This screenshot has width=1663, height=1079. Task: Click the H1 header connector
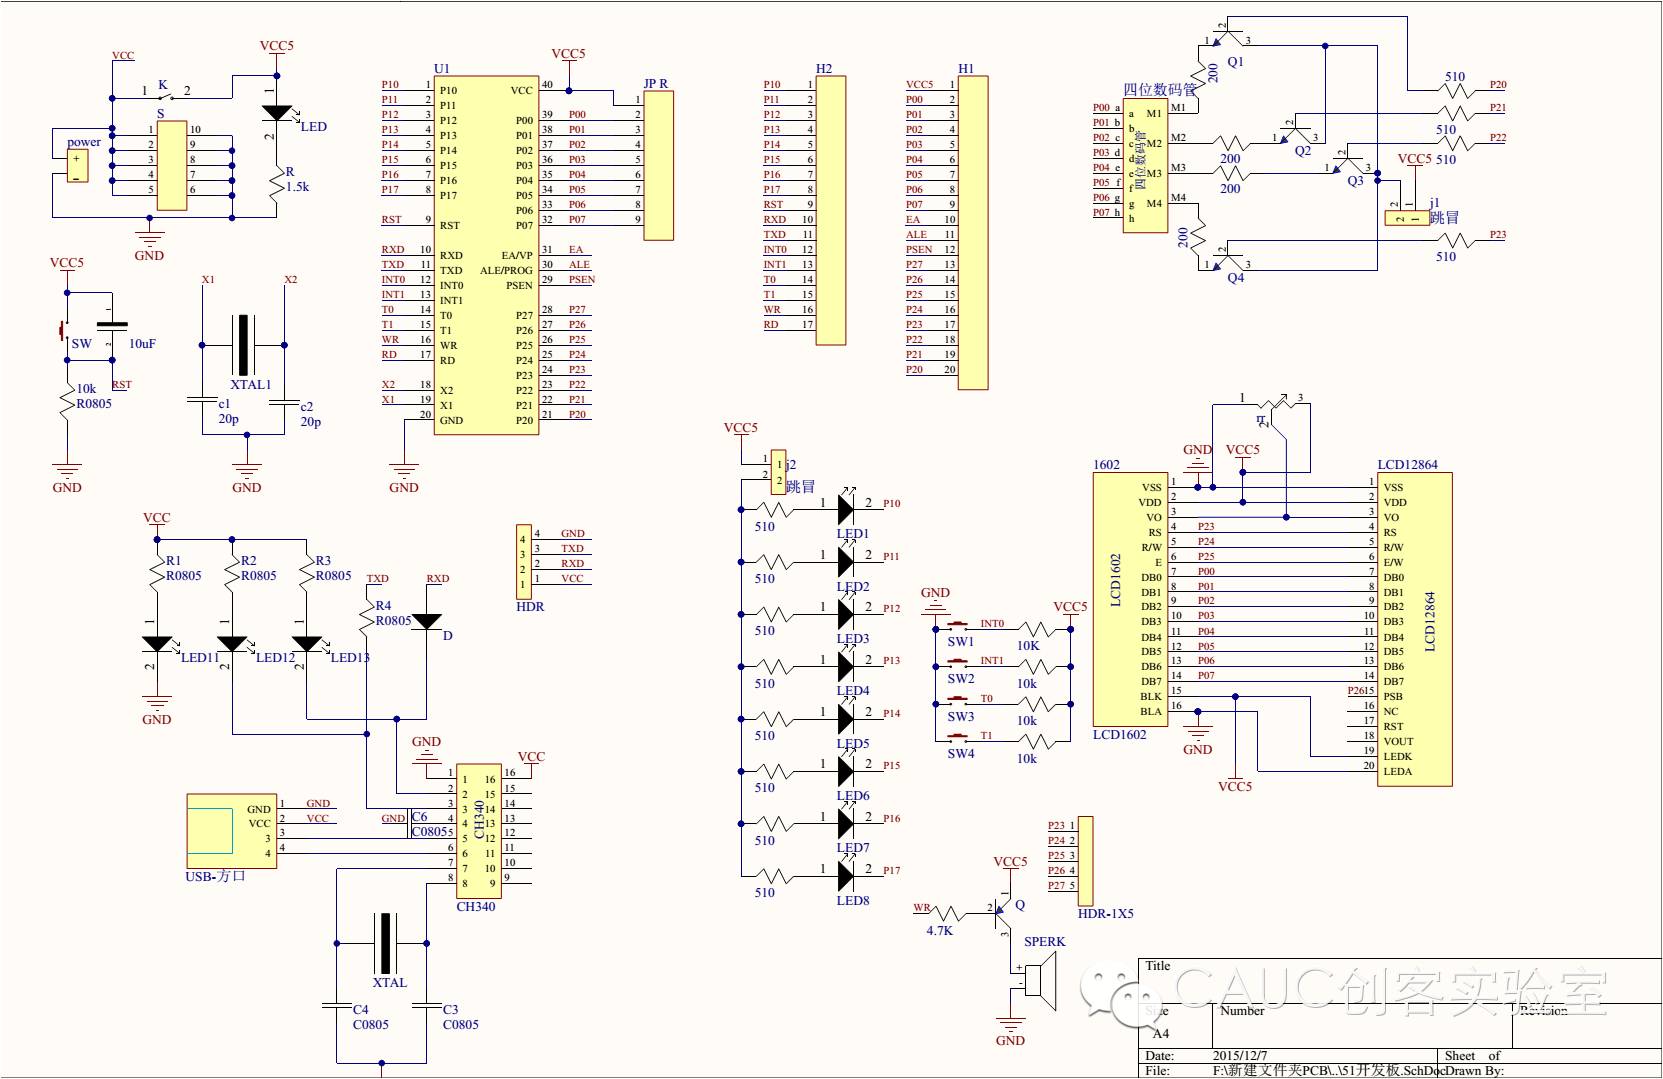click(x=973, y=233)
